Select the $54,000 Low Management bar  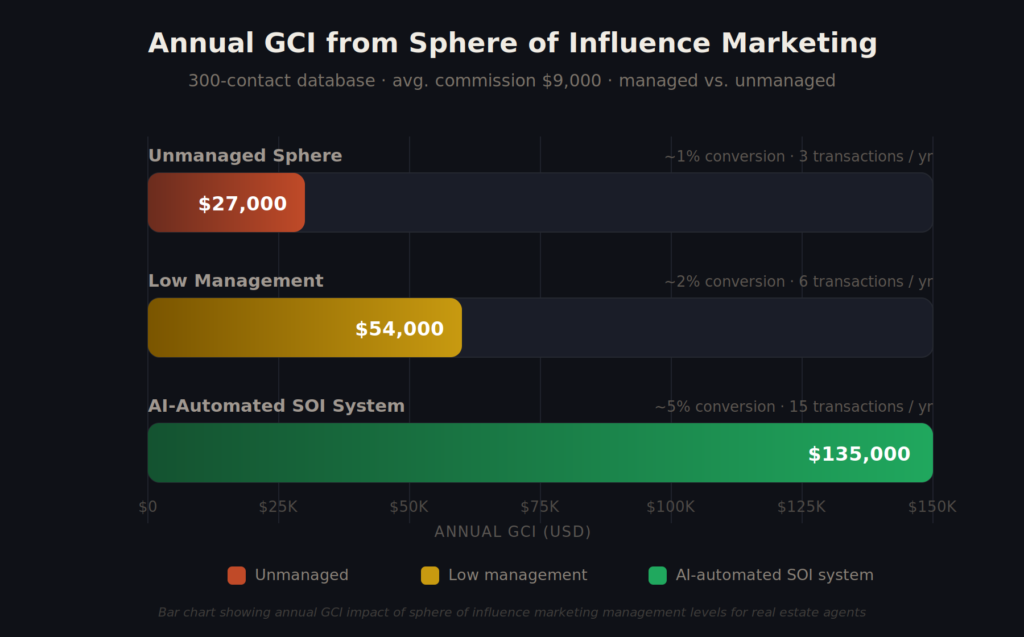pyautogui.click(x=304, y=327)
